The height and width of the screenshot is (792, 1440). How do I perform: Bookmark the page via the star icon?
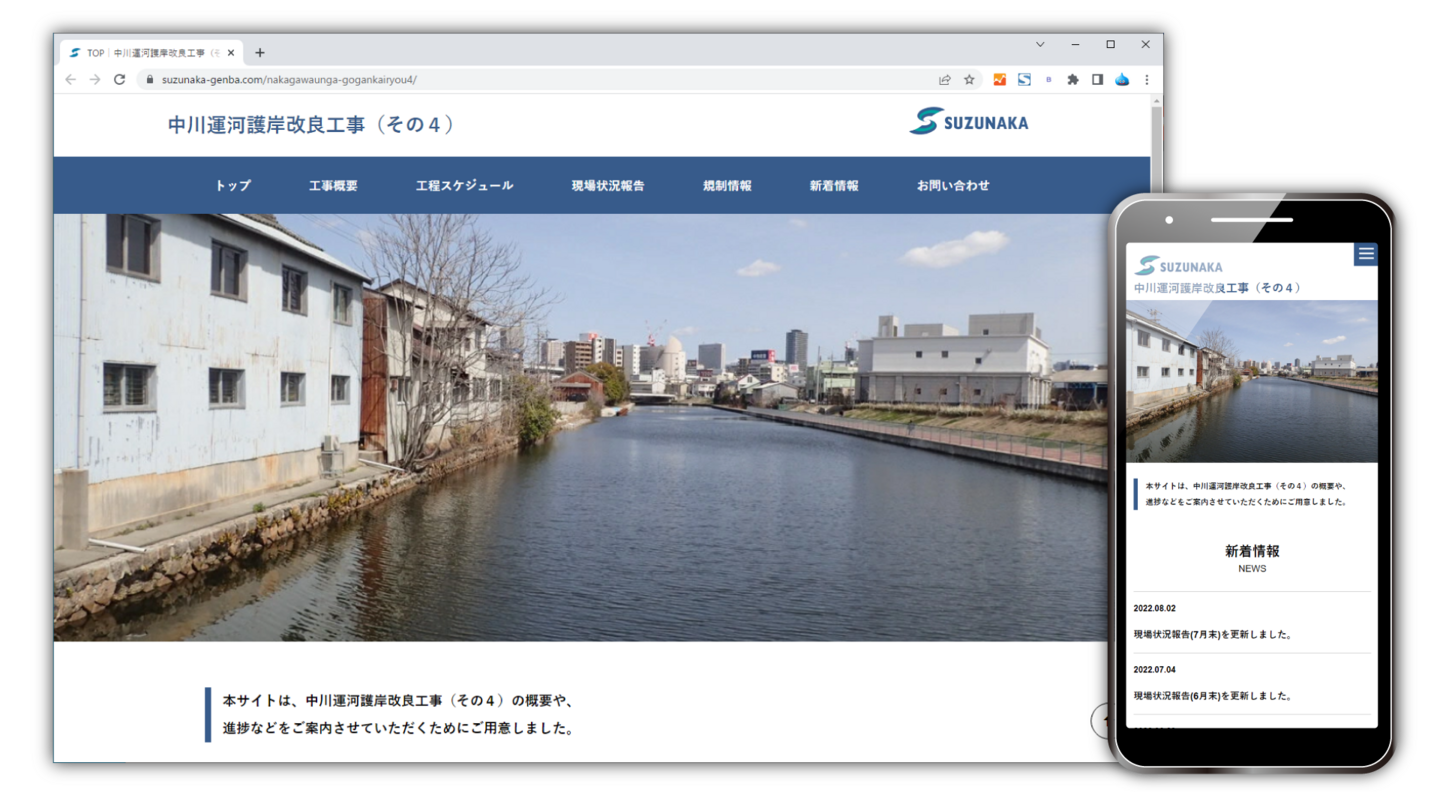[x=969, y=79]
